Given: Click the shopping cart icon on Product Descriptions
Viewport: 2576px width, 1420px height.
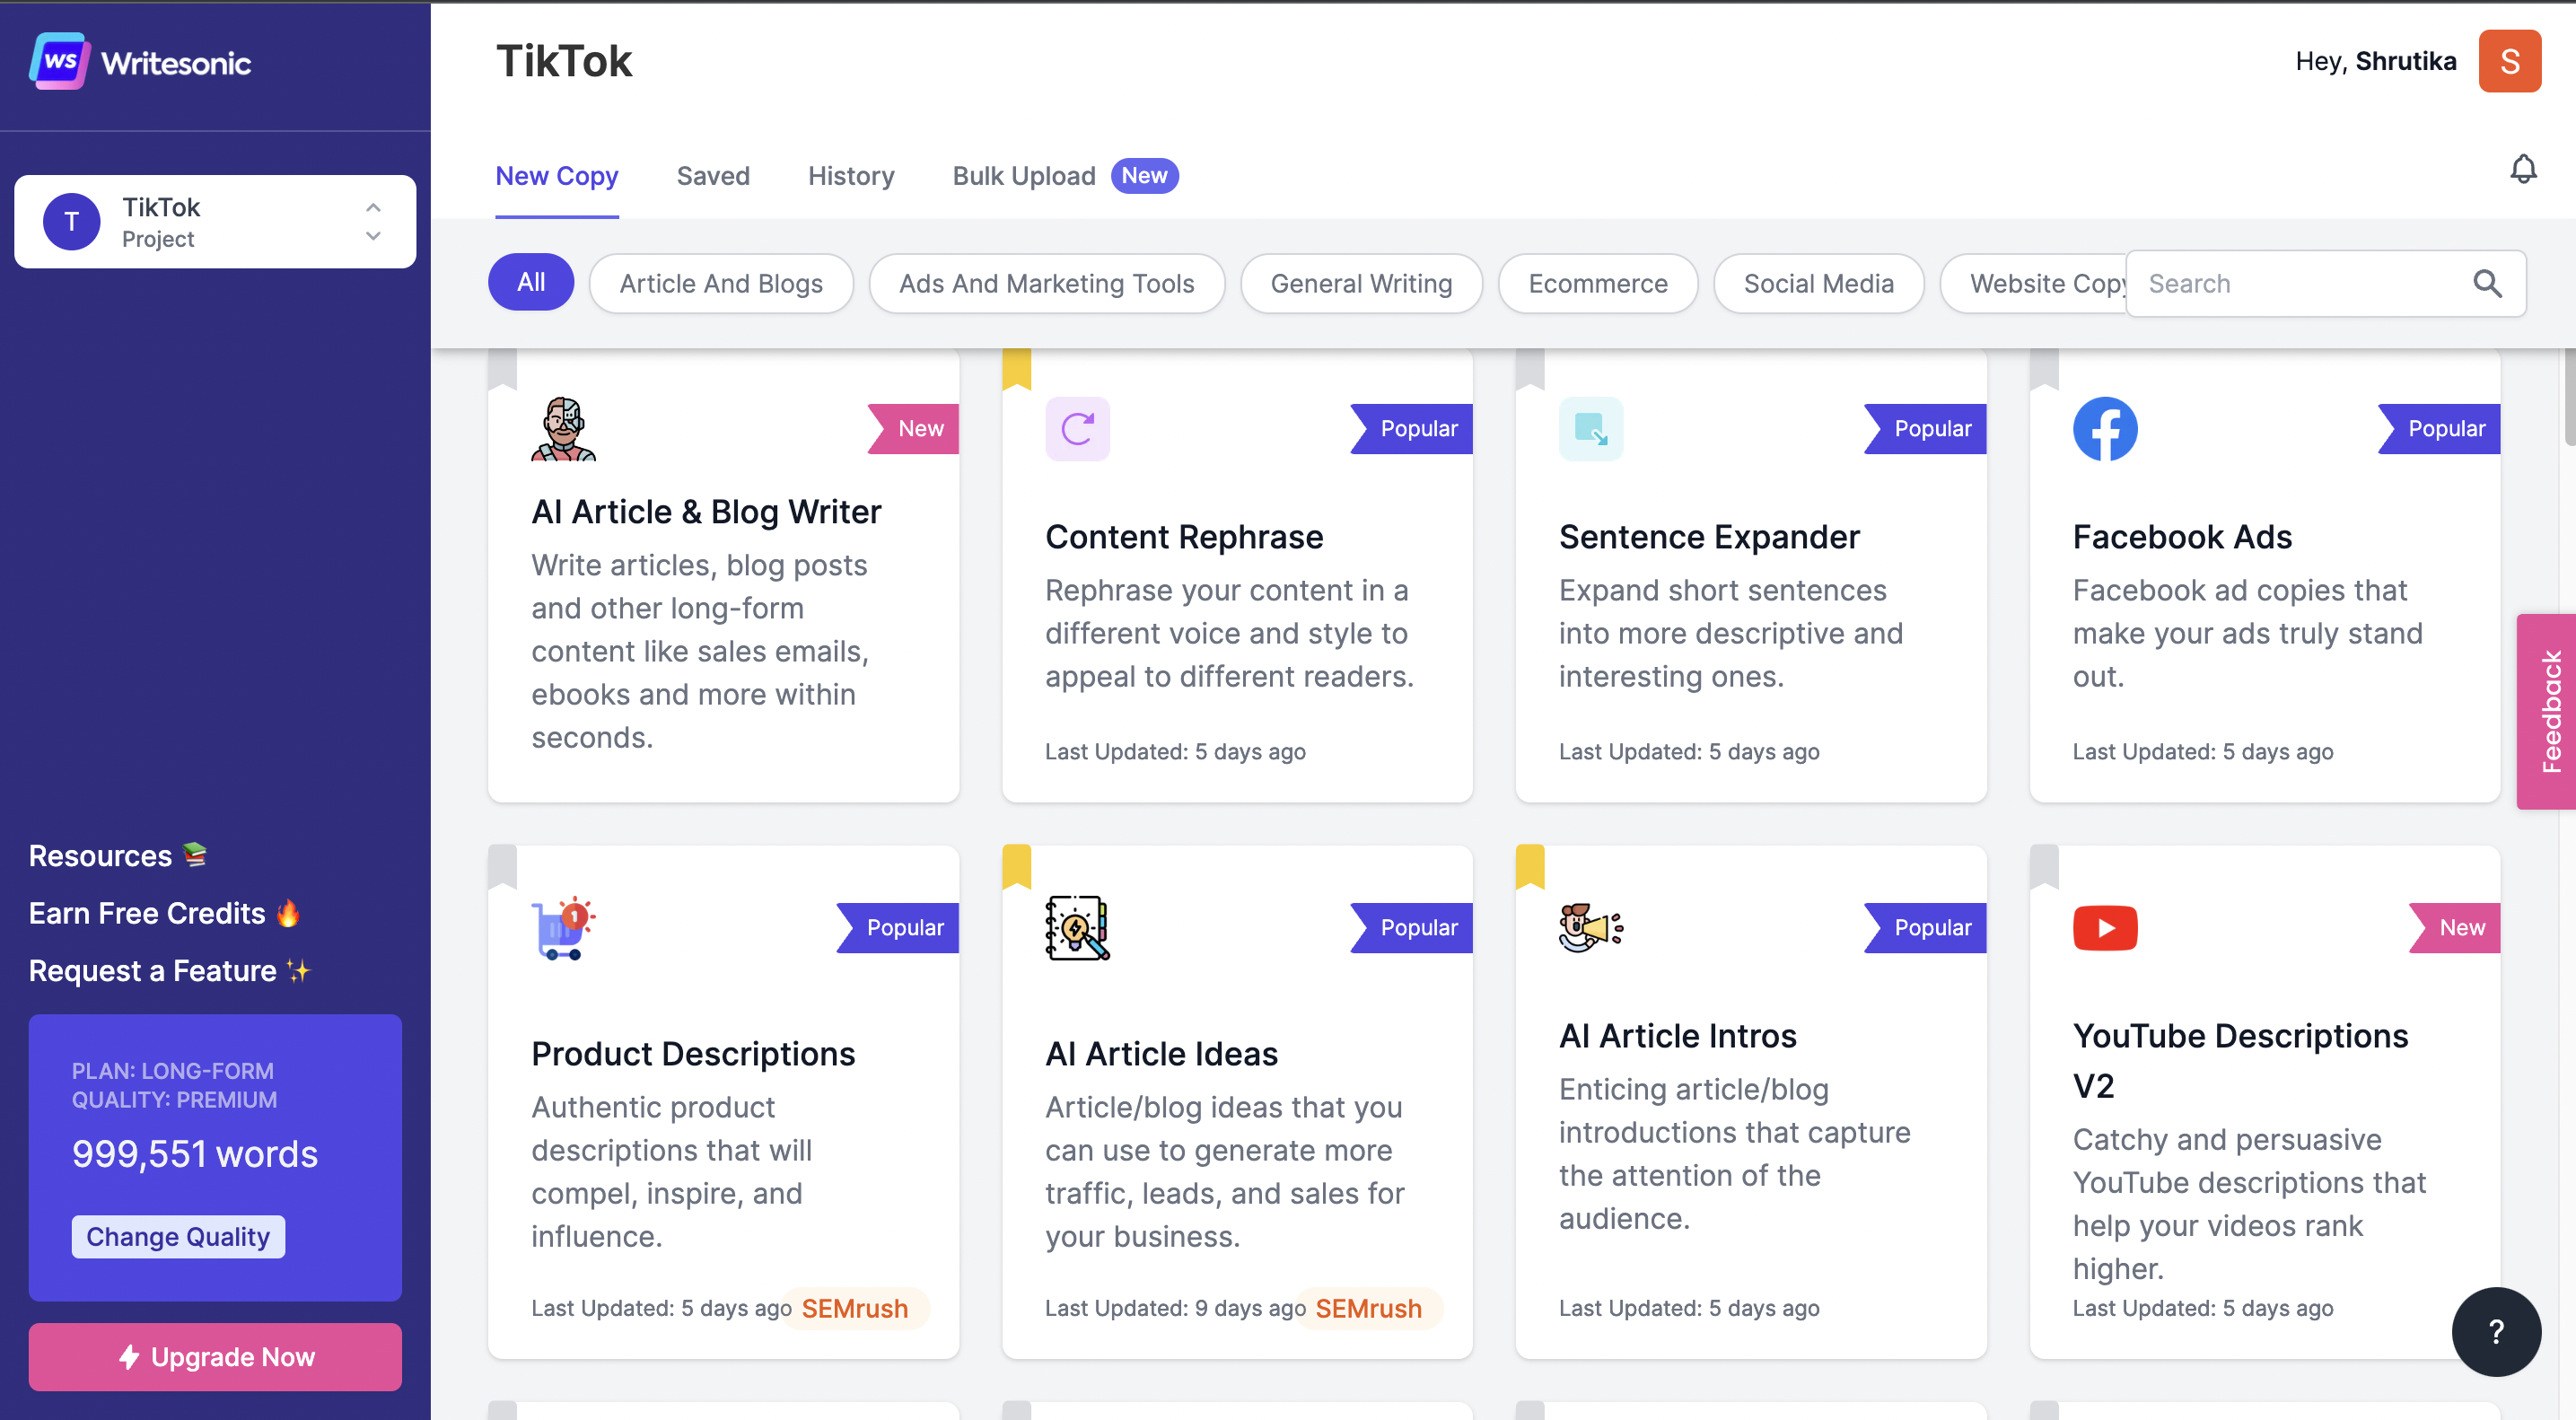Looking at the screenshot, I should 561,928.
